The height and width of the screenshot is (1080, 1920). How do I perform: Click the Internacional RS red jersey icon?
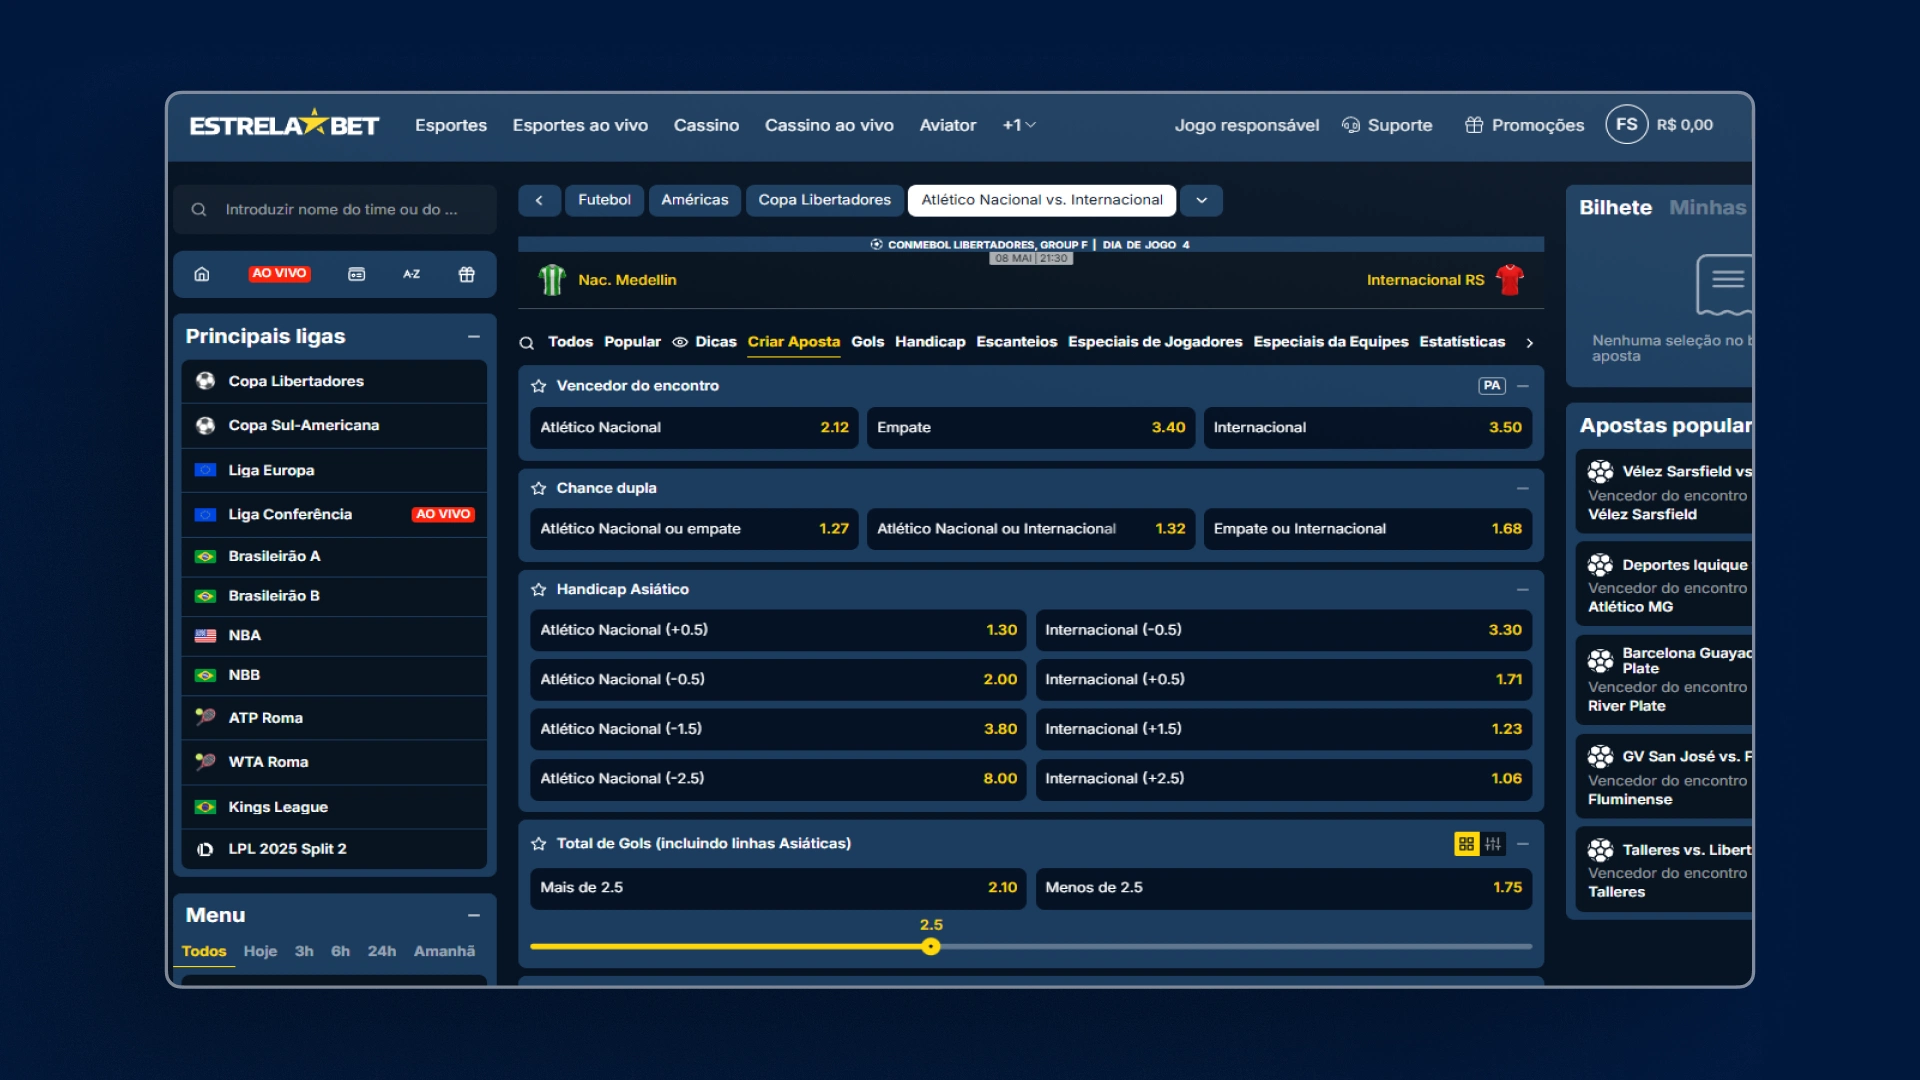[1510, 280]
